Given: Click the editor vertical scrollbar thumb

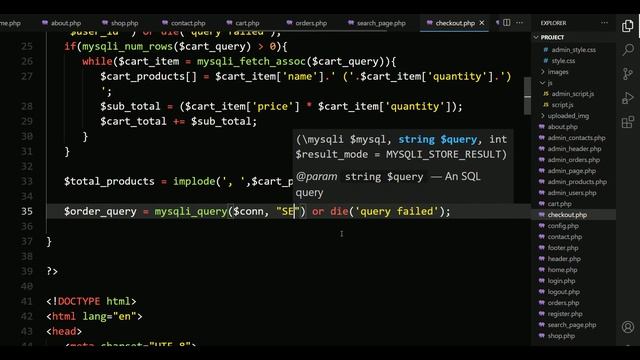Looking at the screenshot, I should [527, 96].
